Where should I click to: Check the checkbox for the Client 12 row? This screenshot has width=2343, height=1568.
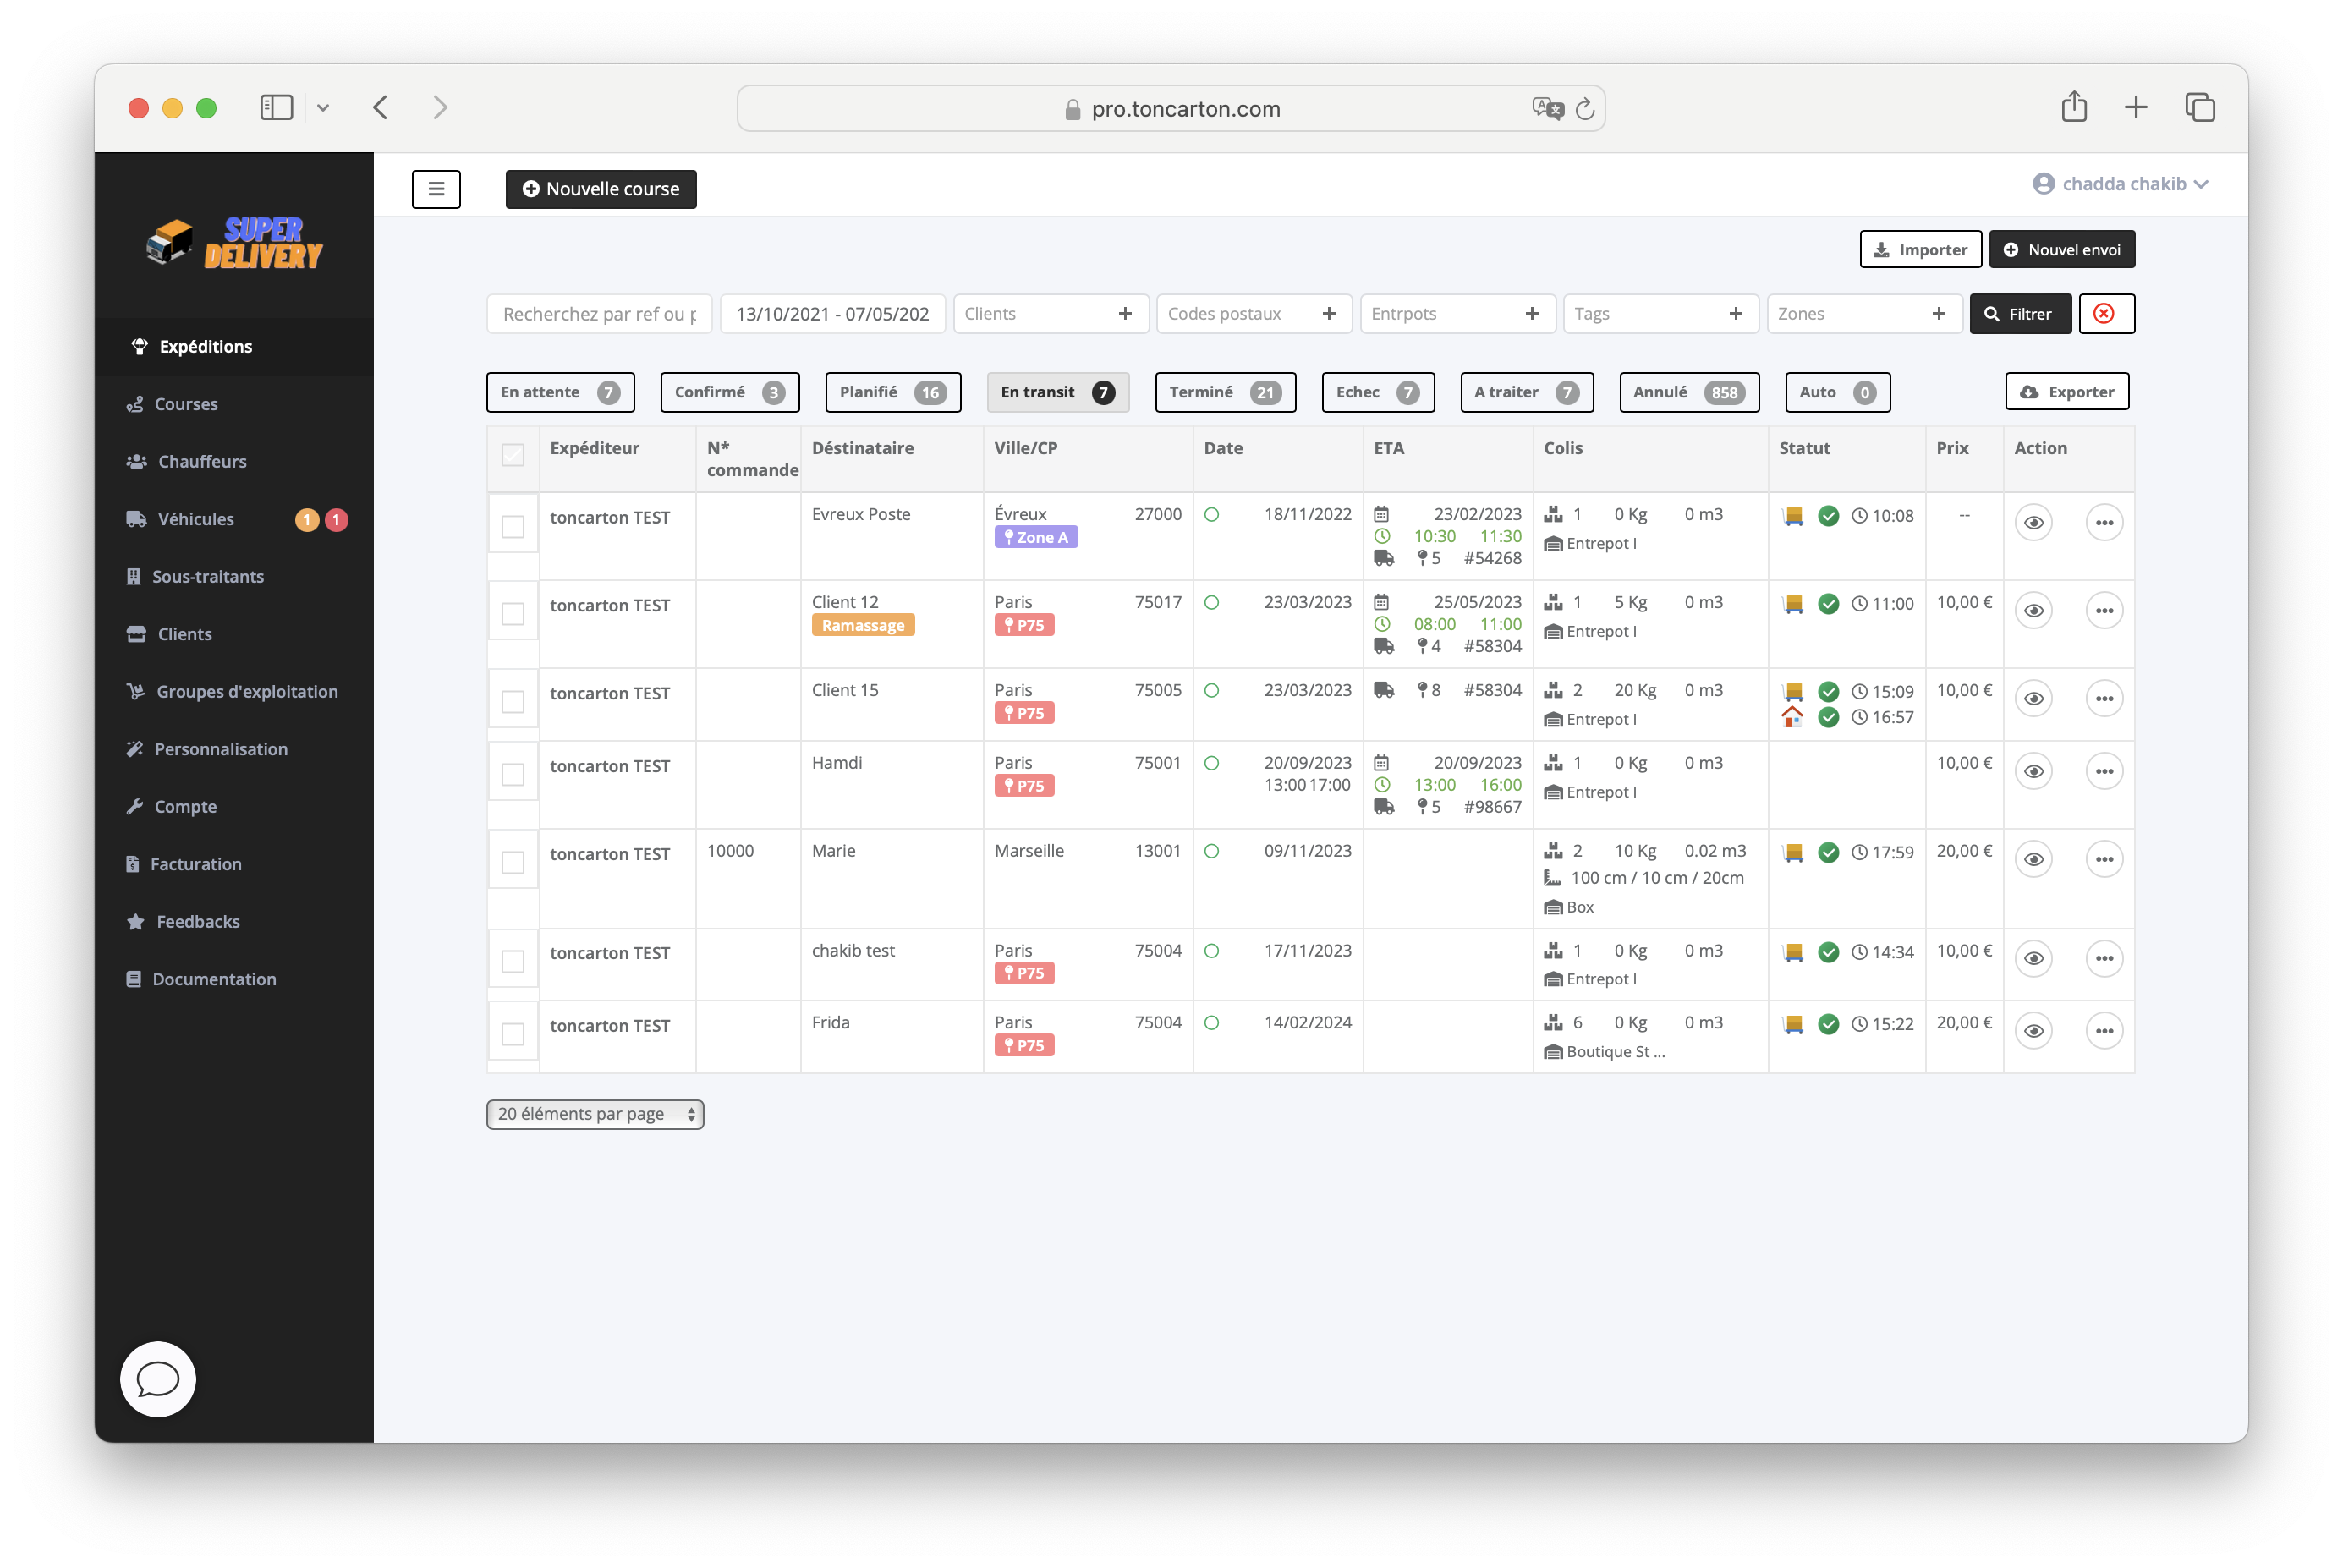[513, 613]
